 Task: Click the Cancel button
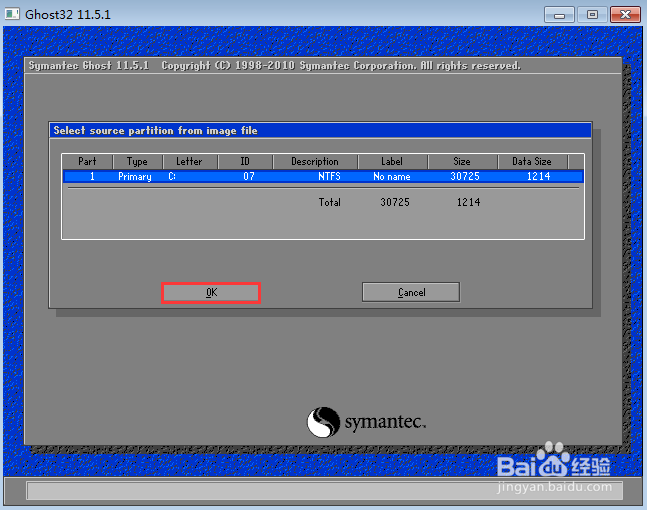411,292
